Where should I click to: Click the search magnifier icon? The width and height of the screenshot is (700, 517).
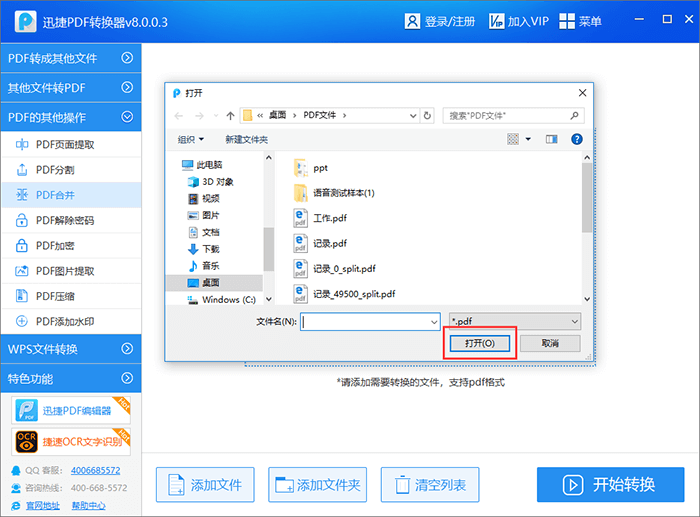575,116
